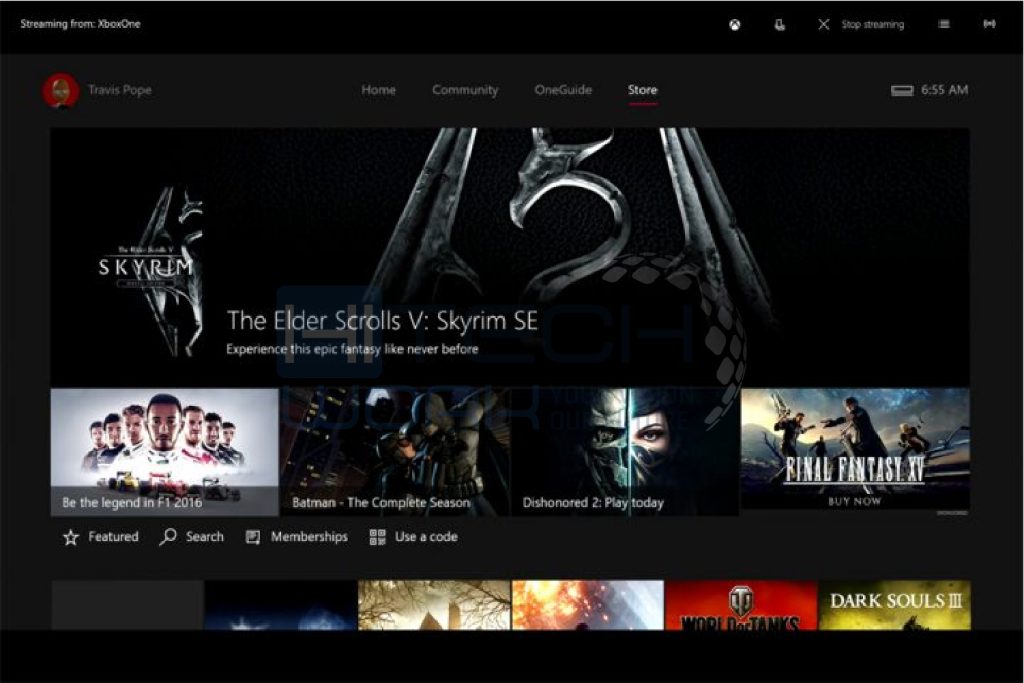Open the Be the legend in F1 2016 tile
The height and width of the screenshot is (683, 1024).
[165, 452]
